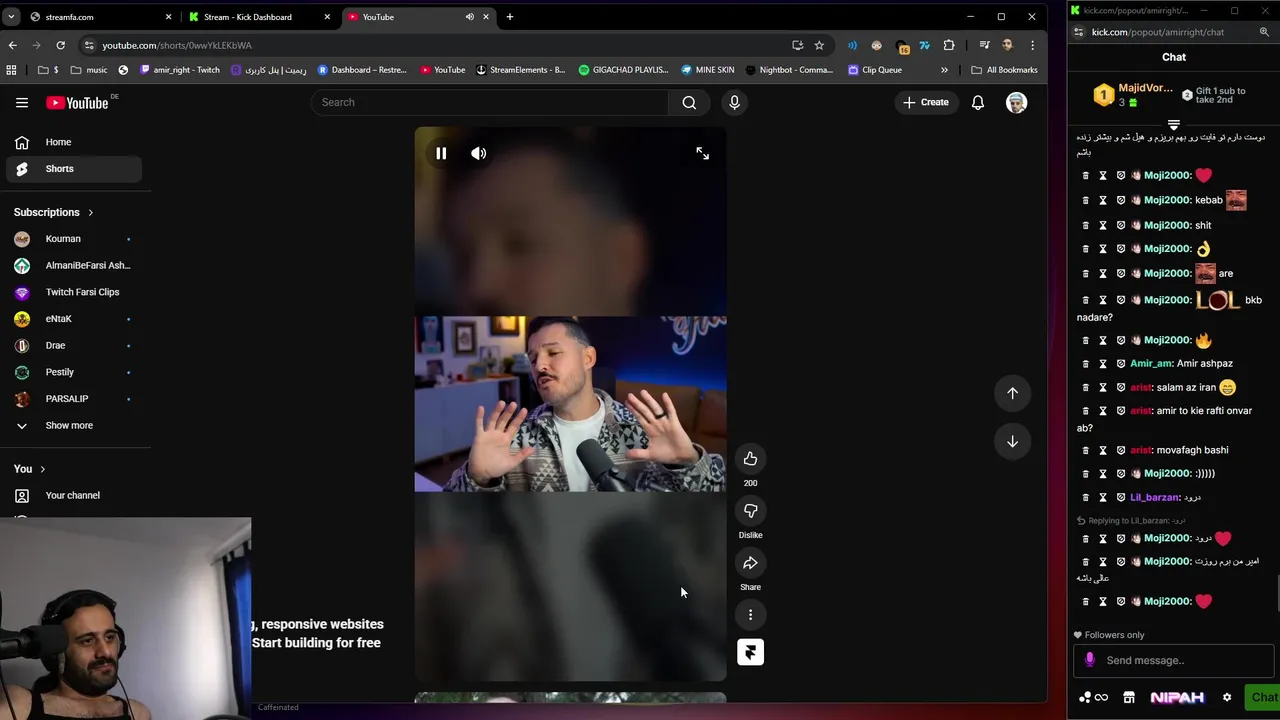This screenshot has width=1280, height=720.
Task: Show hidden bookmarks via double chevron
Action: pyautogui.click(x=944, y=70)
